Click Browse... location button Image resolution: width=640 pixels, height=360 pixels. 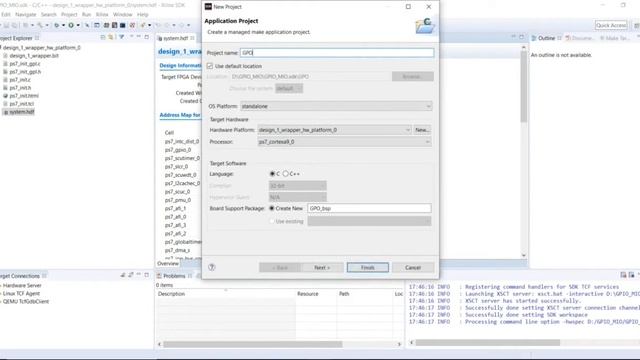tap(413, 76)
